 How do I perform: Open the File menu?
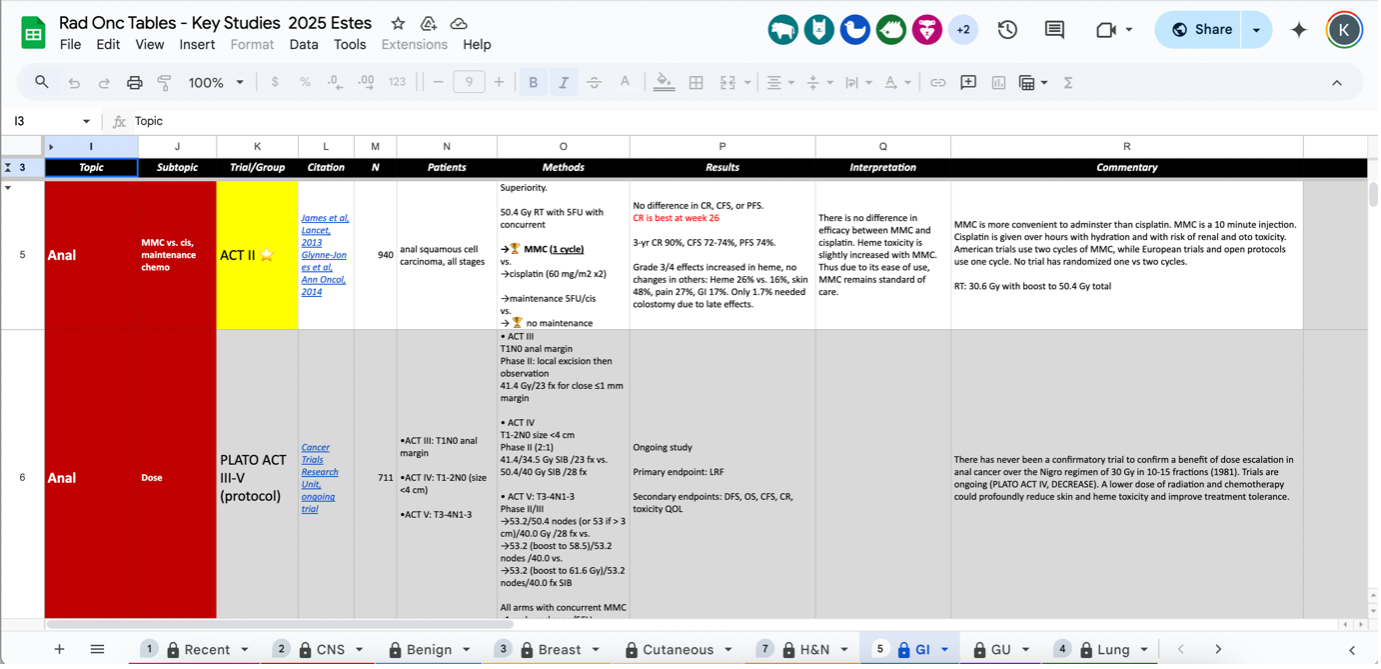click(x=70, y=44)
